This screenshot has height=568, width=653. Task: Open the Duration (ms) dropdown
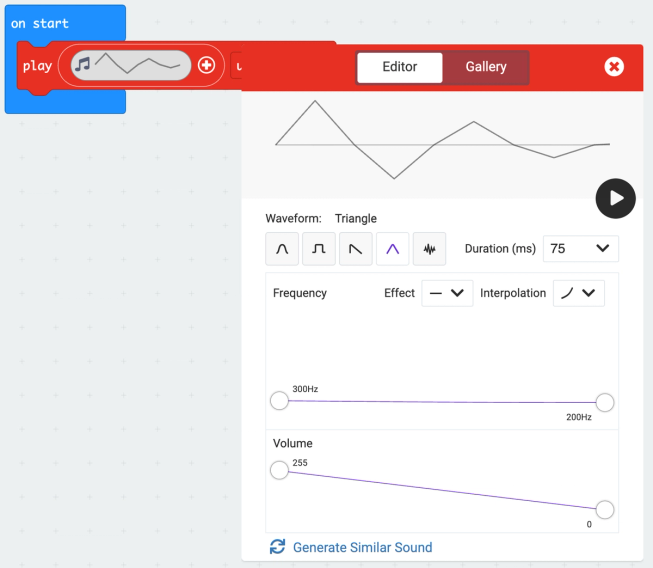coord(581,249)
